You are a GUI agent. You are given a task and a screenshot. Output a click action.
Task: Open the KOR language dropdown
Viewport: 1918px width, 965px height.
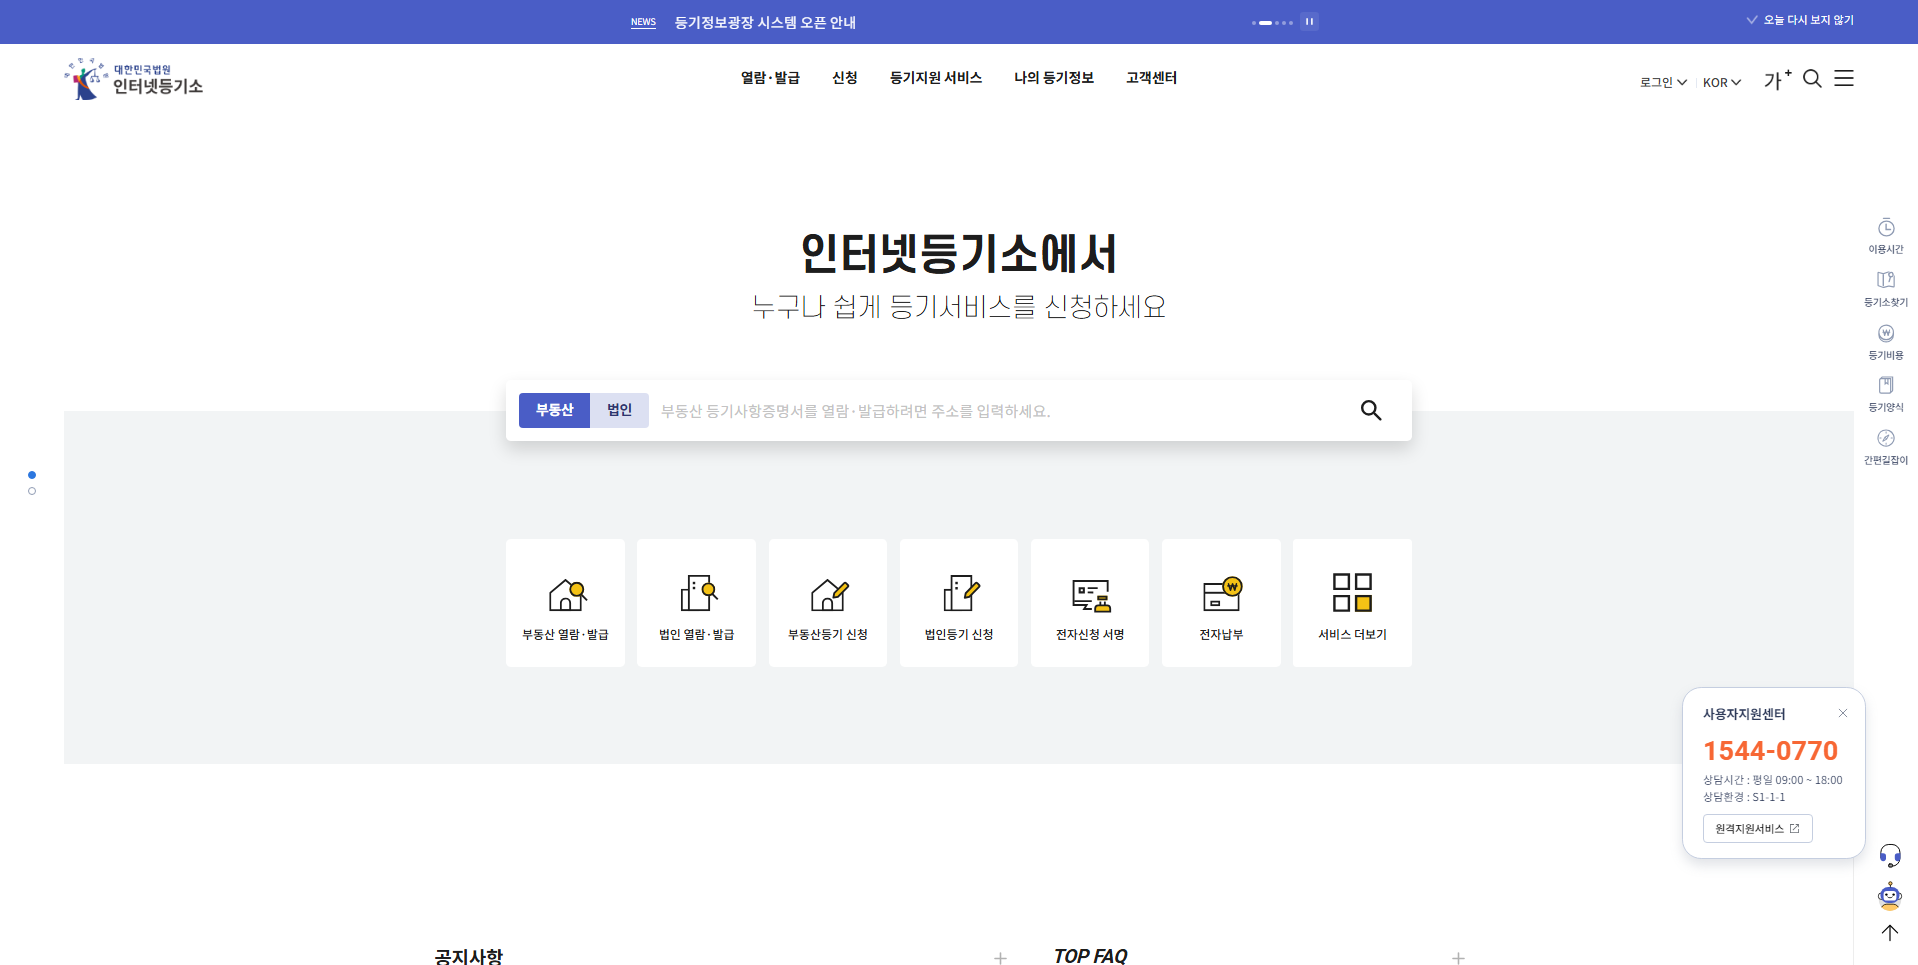(1721, 82)
